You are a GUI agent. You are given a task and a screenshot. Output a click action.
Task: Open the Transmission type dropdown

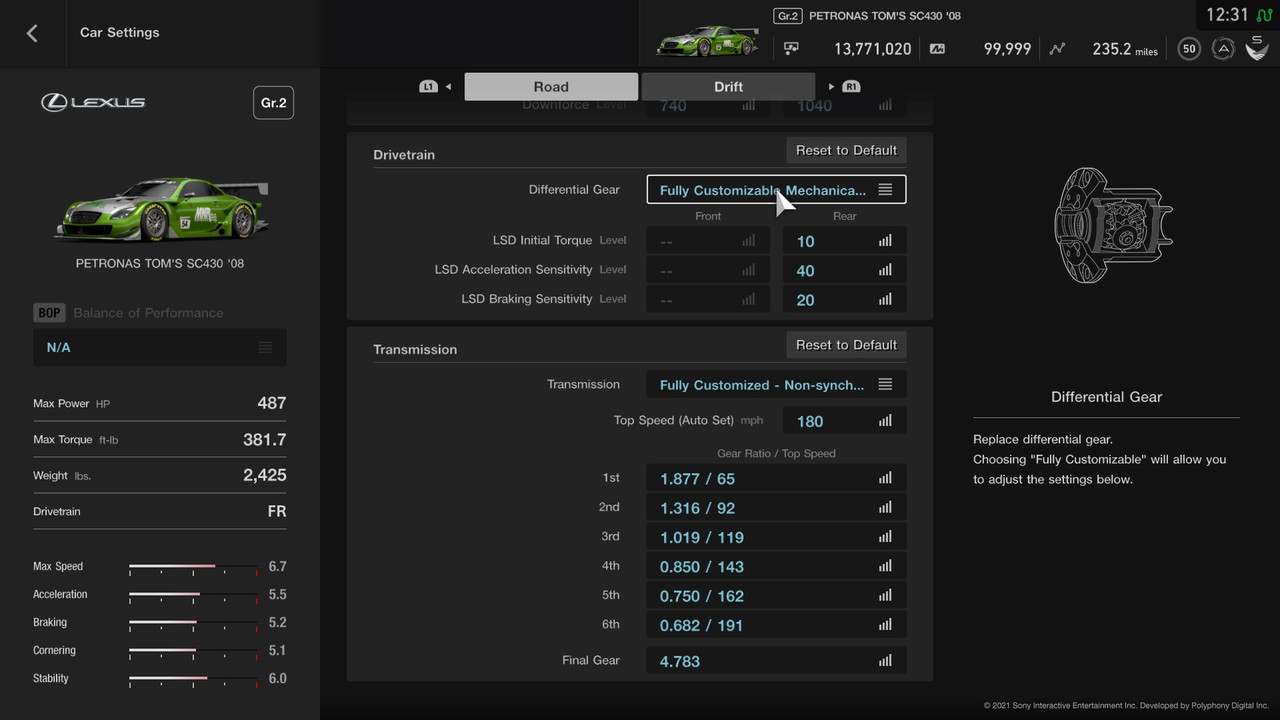(x=776, y=385)
